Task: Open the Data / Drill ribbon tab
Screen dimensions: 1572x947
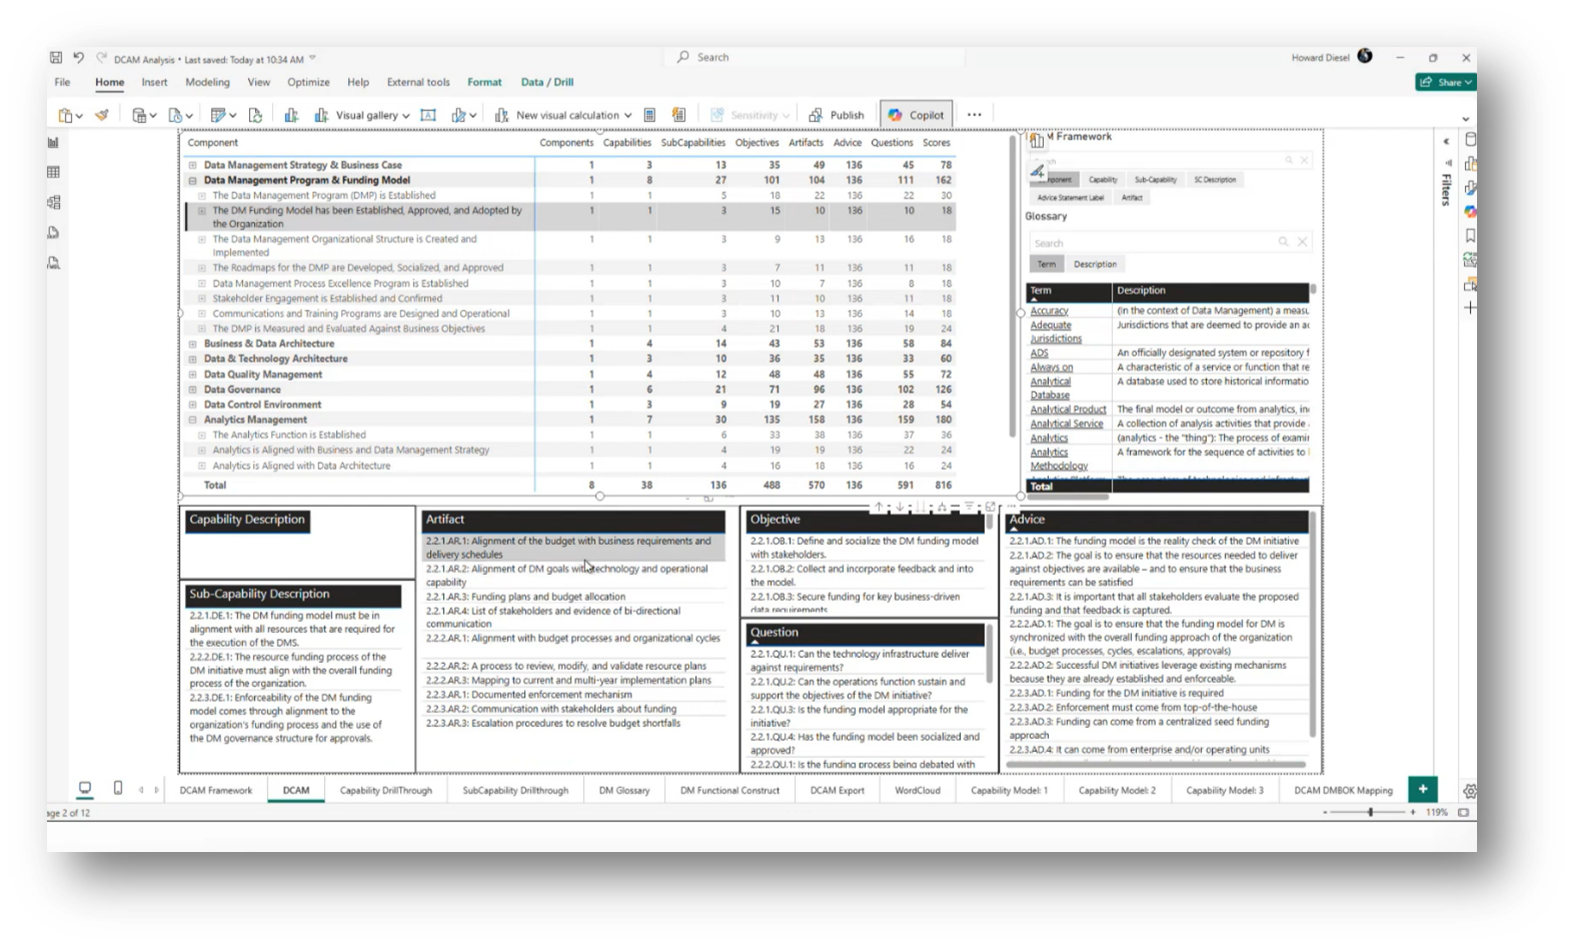Action: (x=547, y=82)
